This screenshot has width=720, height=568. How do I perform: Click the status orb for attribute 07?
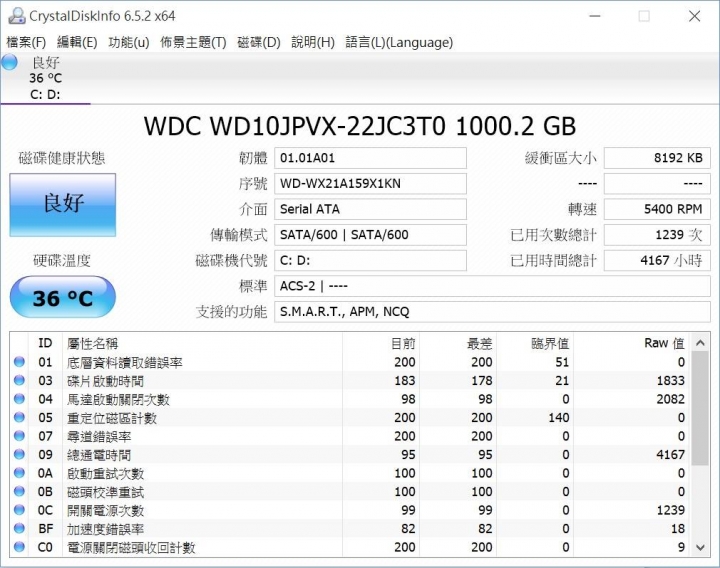click(19, 436)
